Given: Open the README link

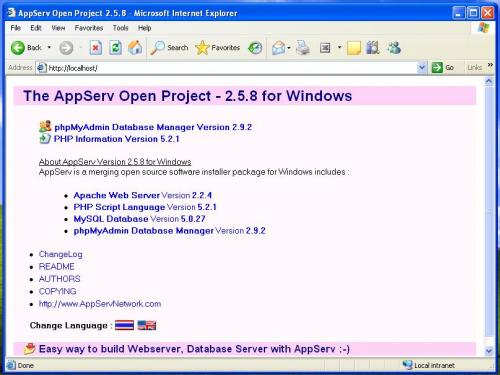Looking at the screenshot, I should (x=57, y=267).
